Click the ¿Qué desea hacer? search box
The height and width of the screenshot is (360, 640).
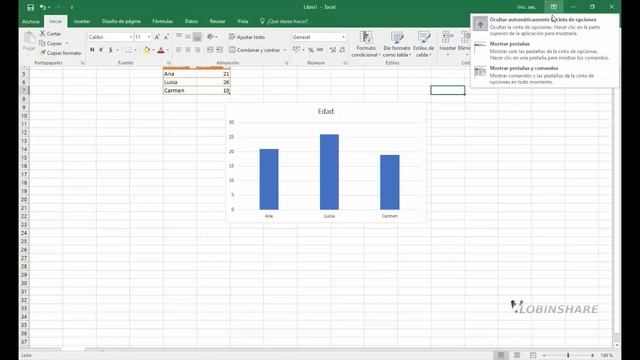point(284,21)
